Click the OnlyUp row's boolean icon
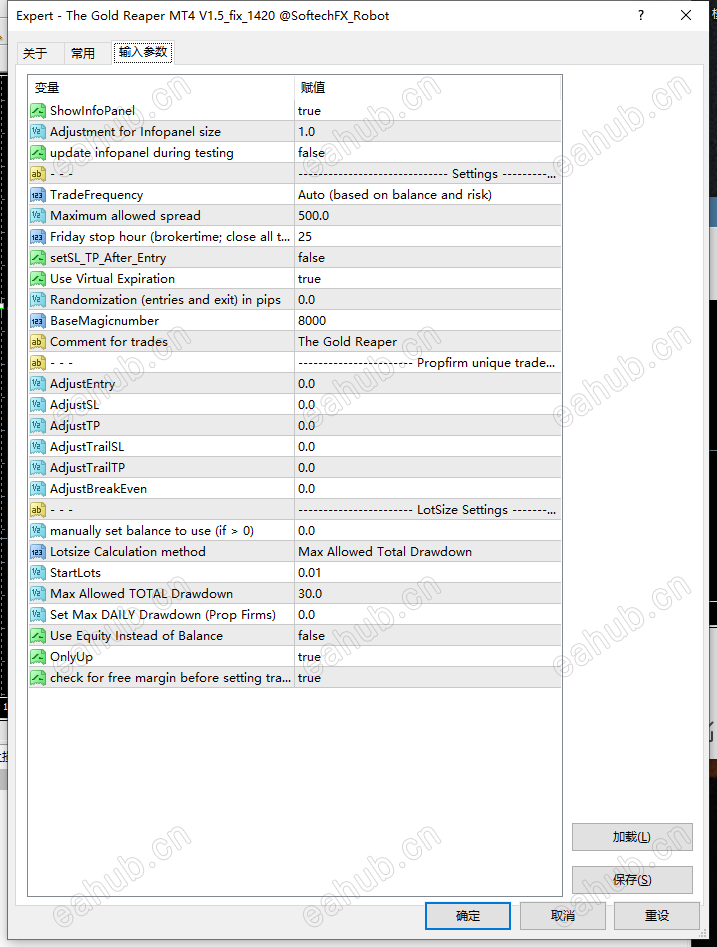 pyautogui.click(x=38, y=656)
